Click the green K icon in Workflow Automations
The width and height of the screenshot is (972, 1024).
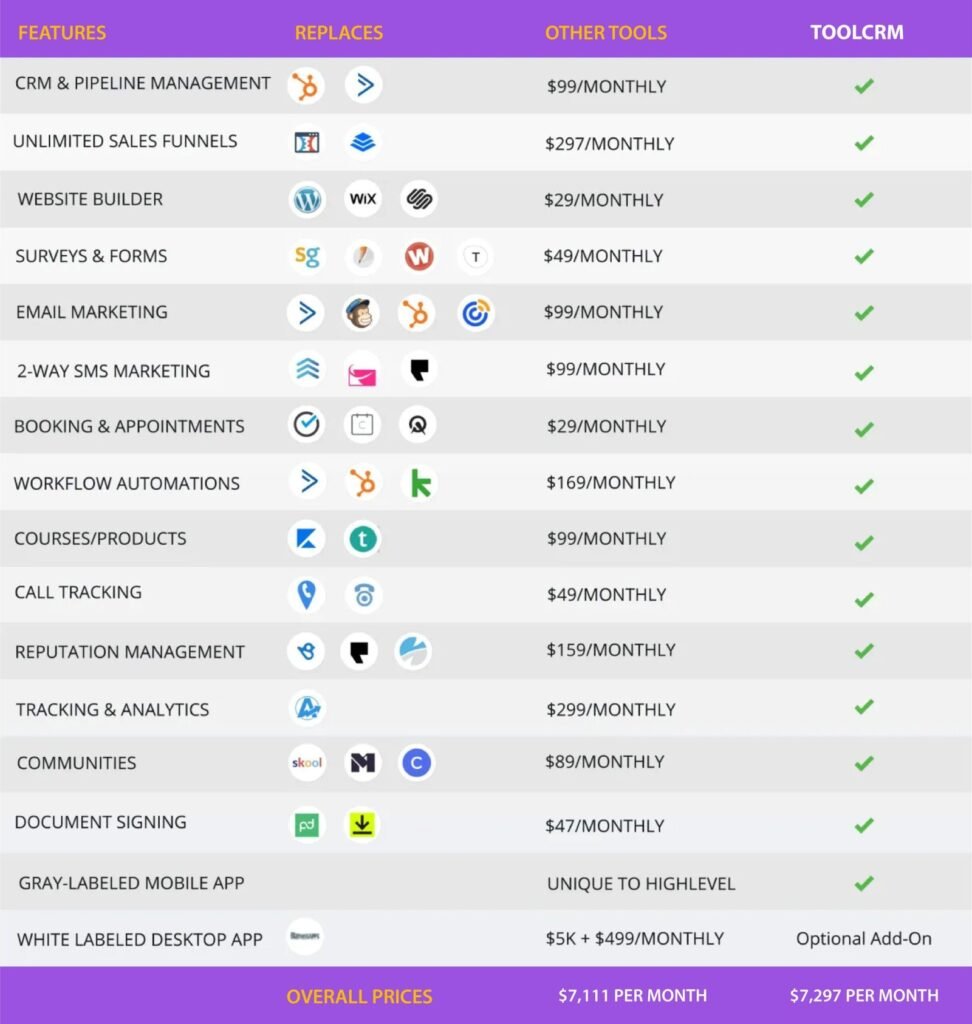tap(420, 483)
